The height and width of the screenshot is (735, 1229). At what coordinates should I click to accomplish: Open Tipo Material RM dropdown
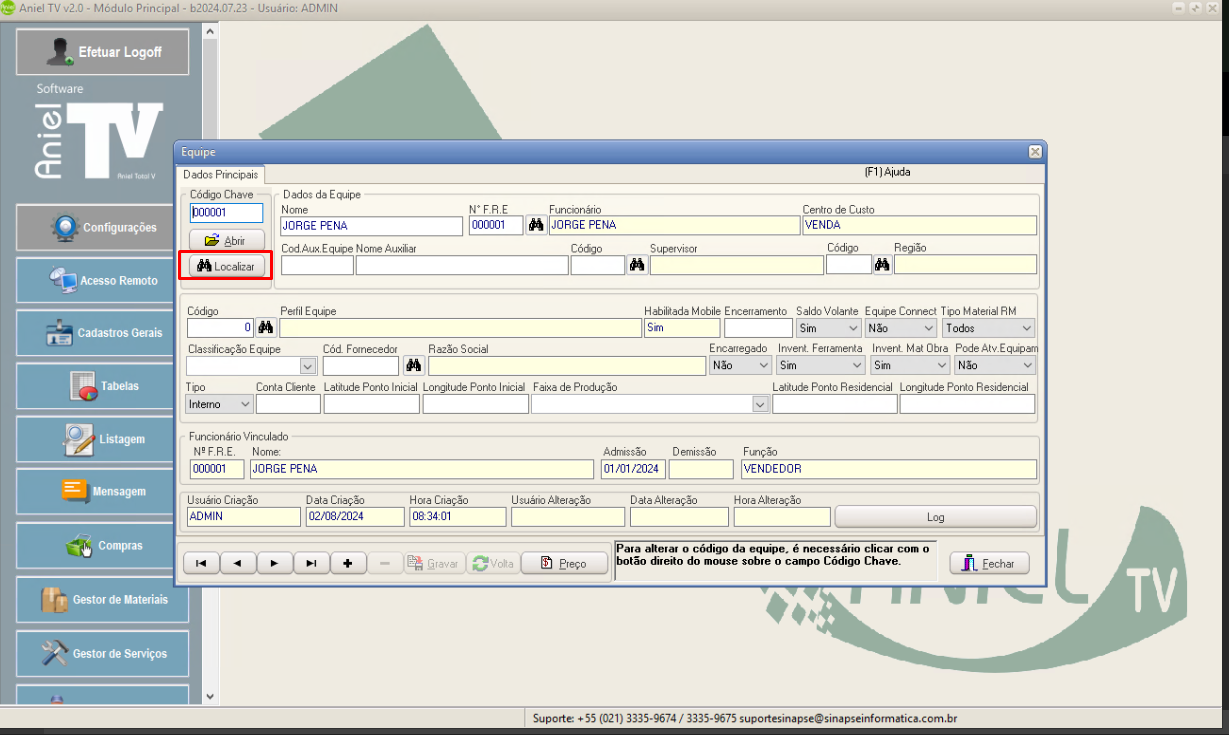tap(1026, 328)
